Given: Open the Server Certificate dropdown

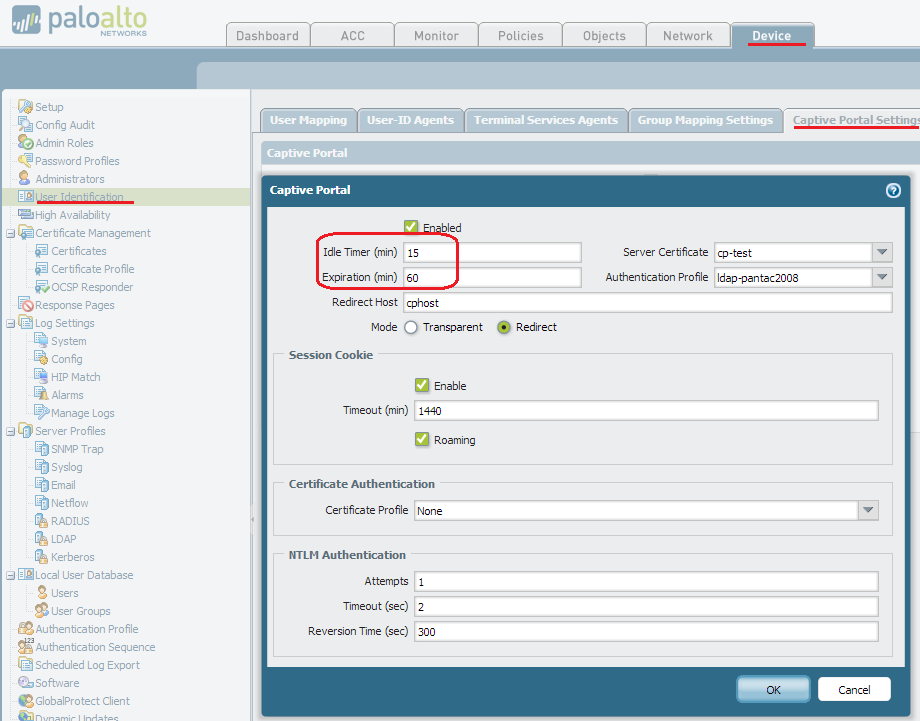Looking at the screenshot, I should [x=882, y=252].
